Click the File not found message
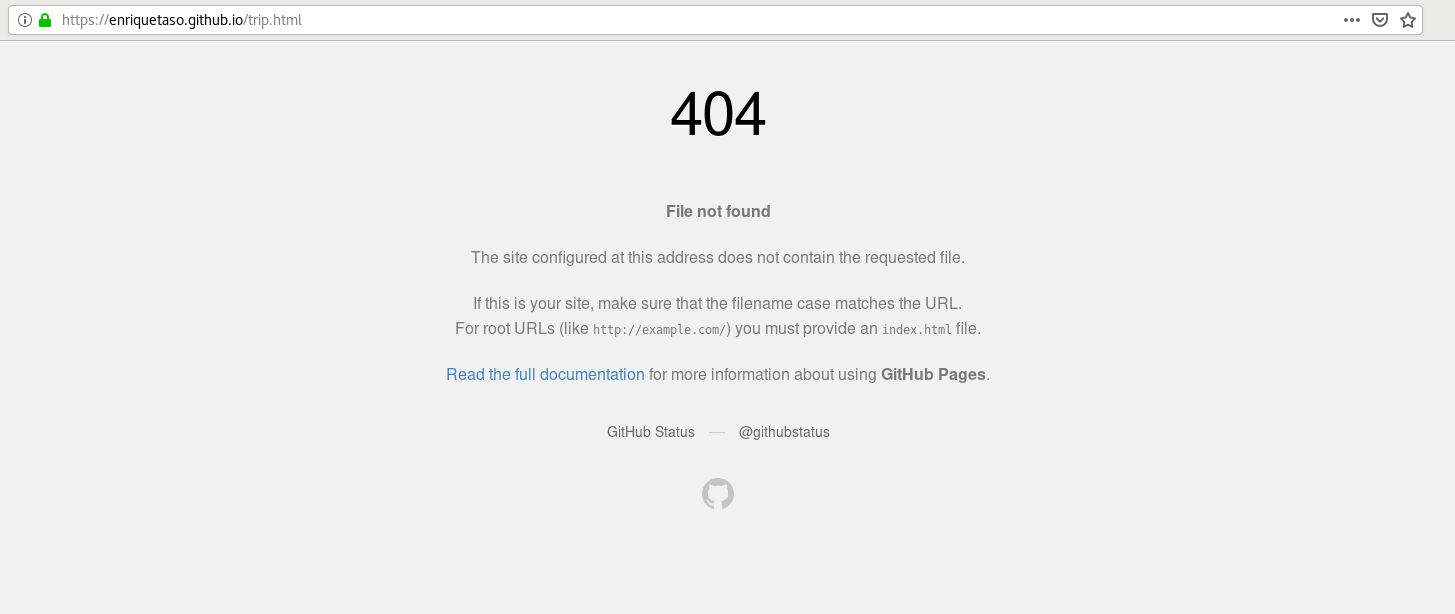This screenshot has width=1455, height=614. (x=718, y=211)
